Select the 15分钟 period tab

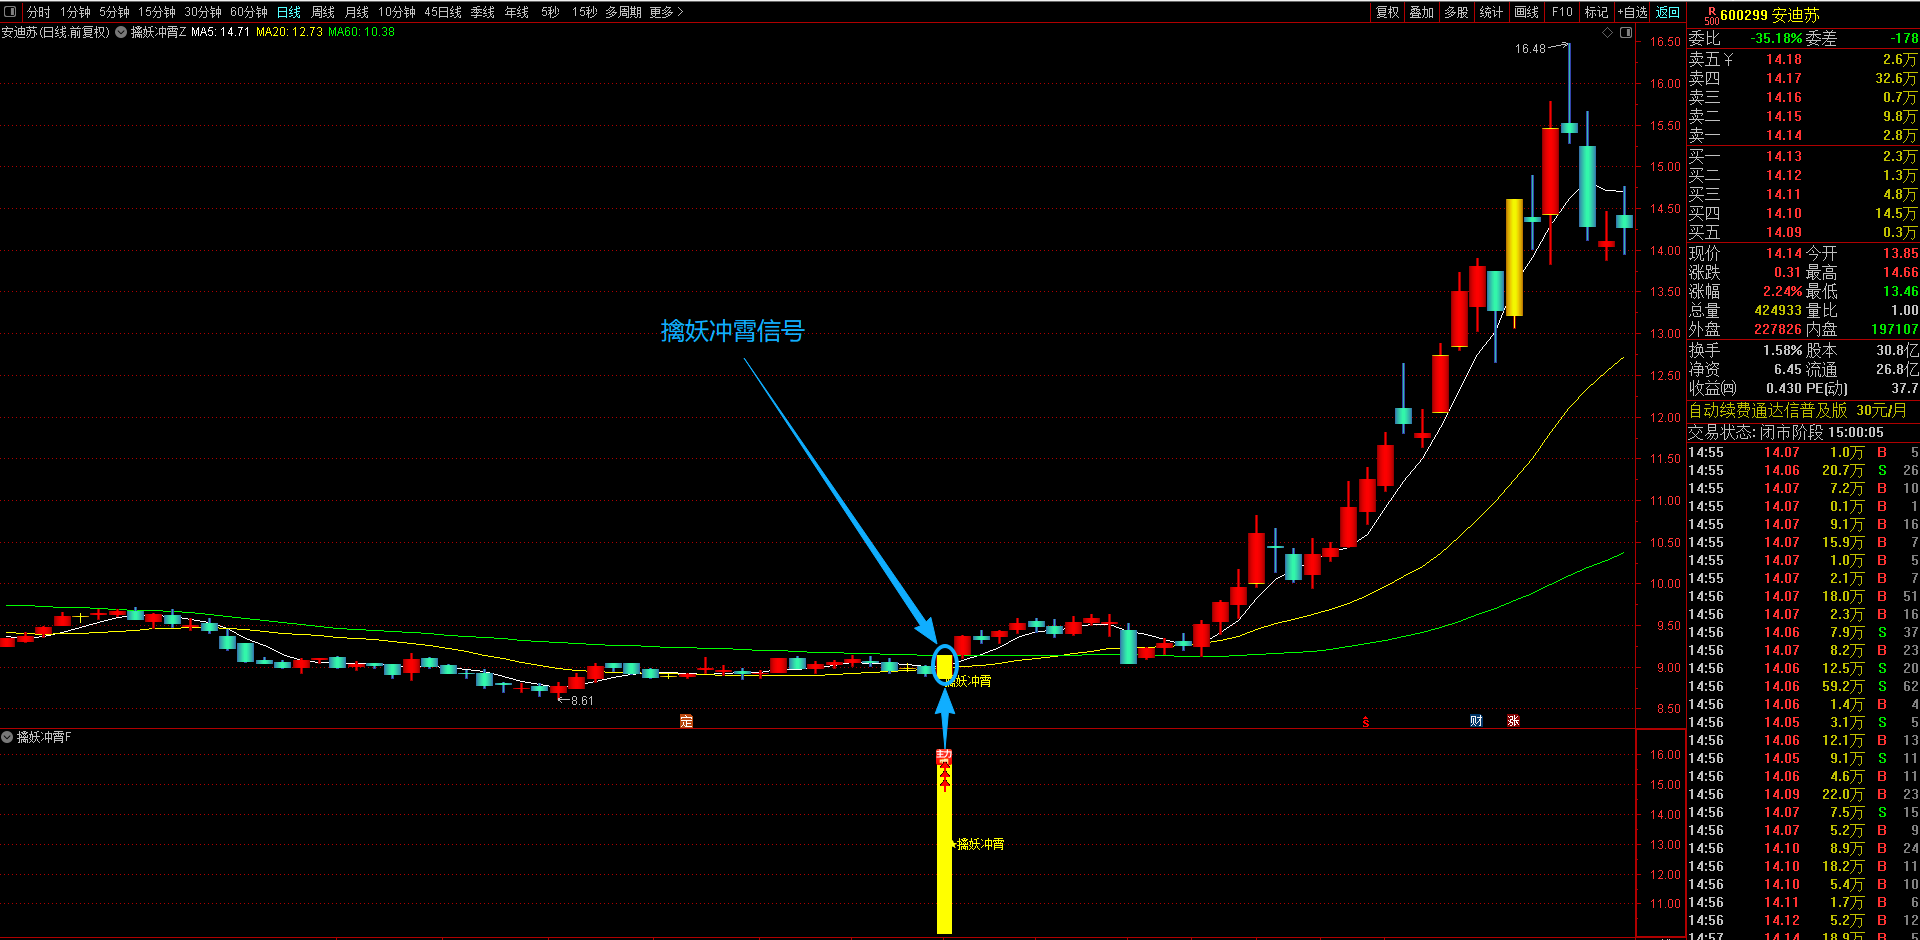tap(157, 12)
